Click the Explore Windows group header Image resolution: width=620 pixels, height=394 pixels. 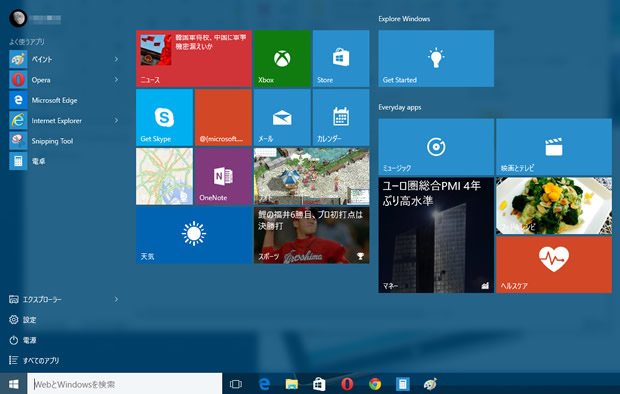click(x=404, y=19)
